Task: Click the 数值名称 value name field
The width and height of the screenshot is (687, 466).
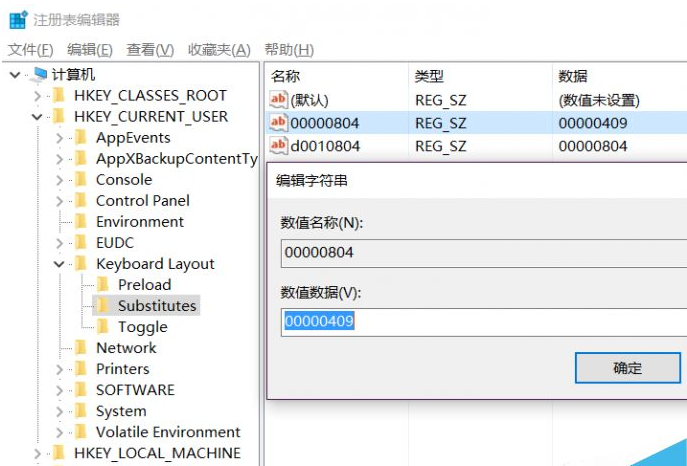Action: tap(480, 252)
